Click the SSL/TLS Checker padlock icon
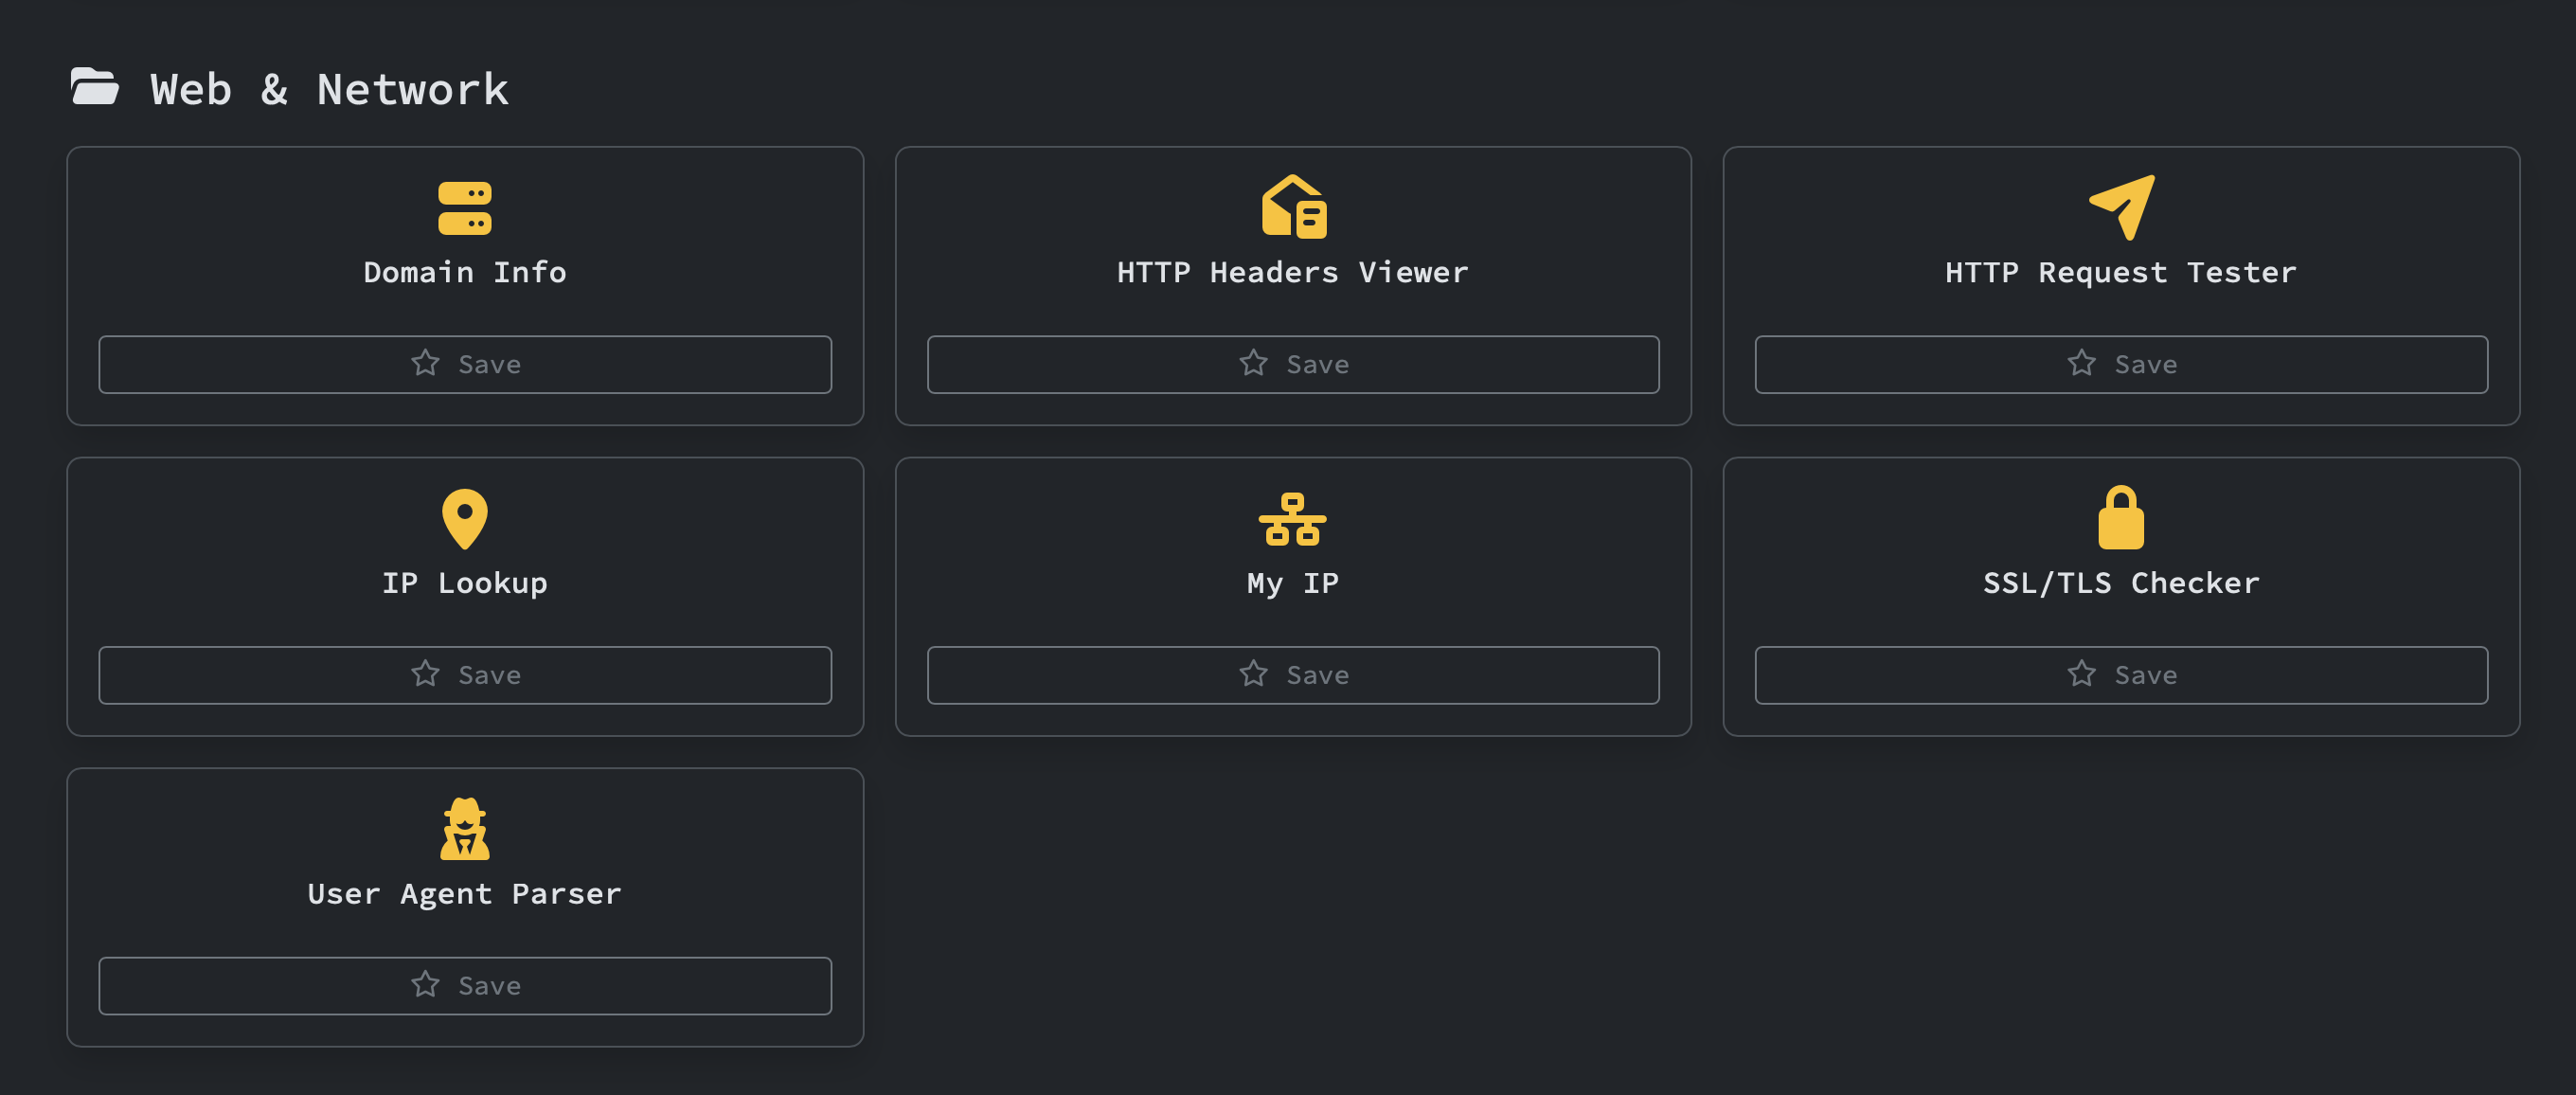The image size is (2576, 1095). point(2121,520)
